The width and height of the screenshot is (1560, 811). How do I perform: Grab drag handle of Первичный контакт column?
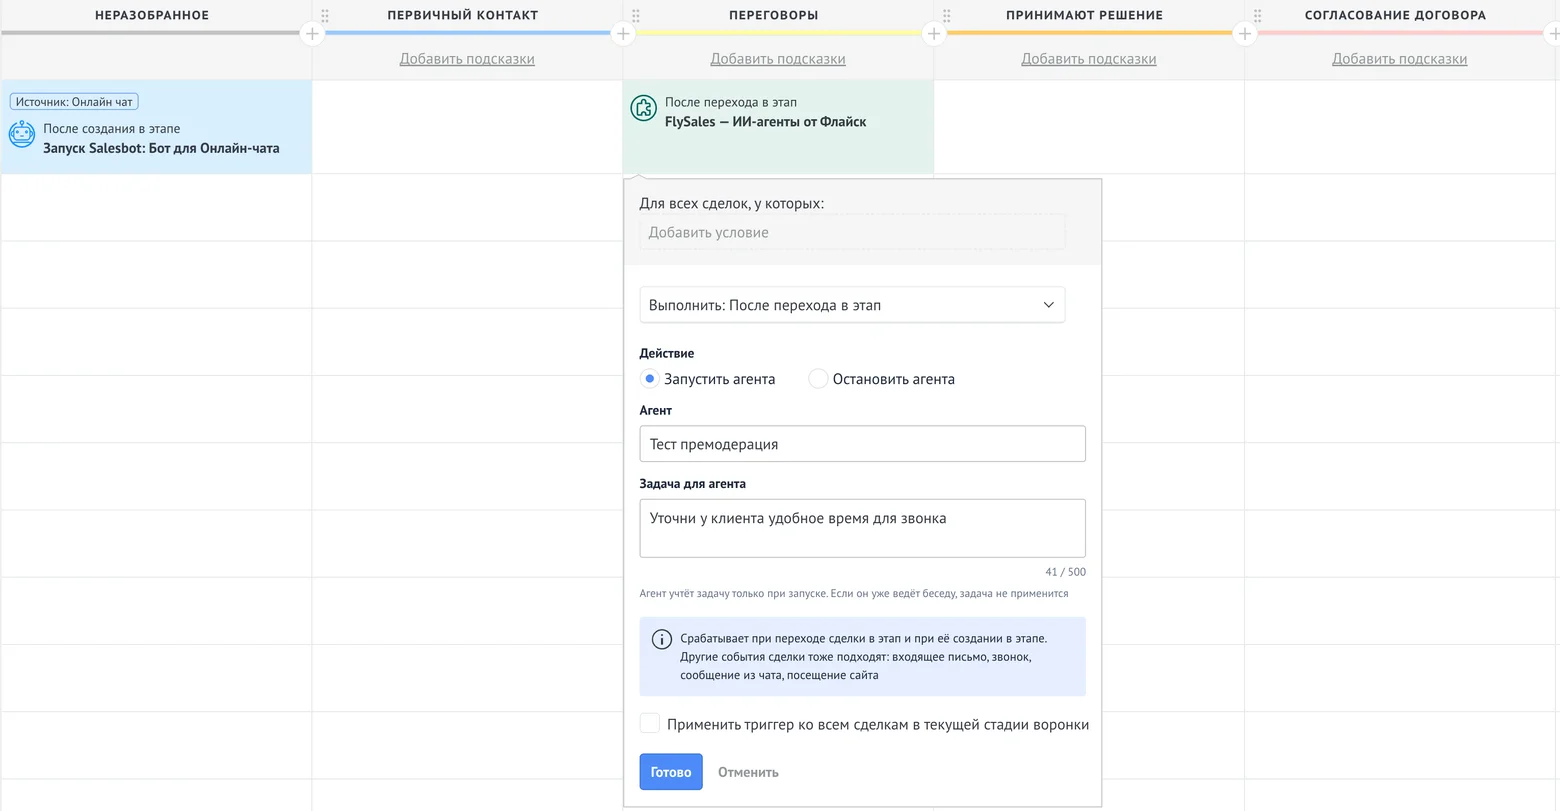tap(325, 16)
